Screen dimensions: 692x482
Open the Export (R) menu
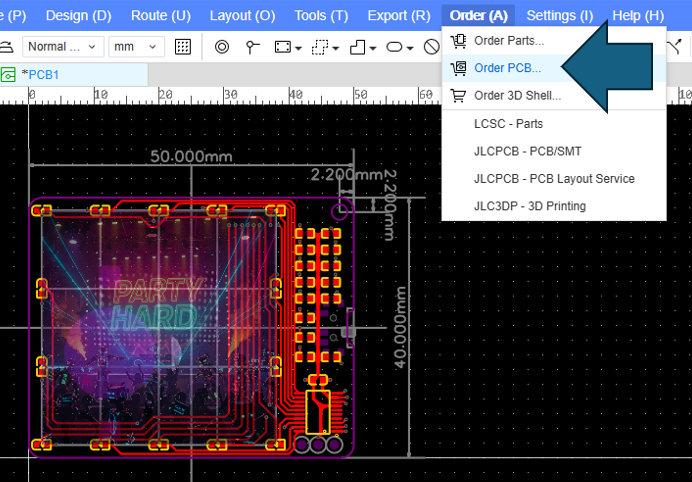point(399,16)
